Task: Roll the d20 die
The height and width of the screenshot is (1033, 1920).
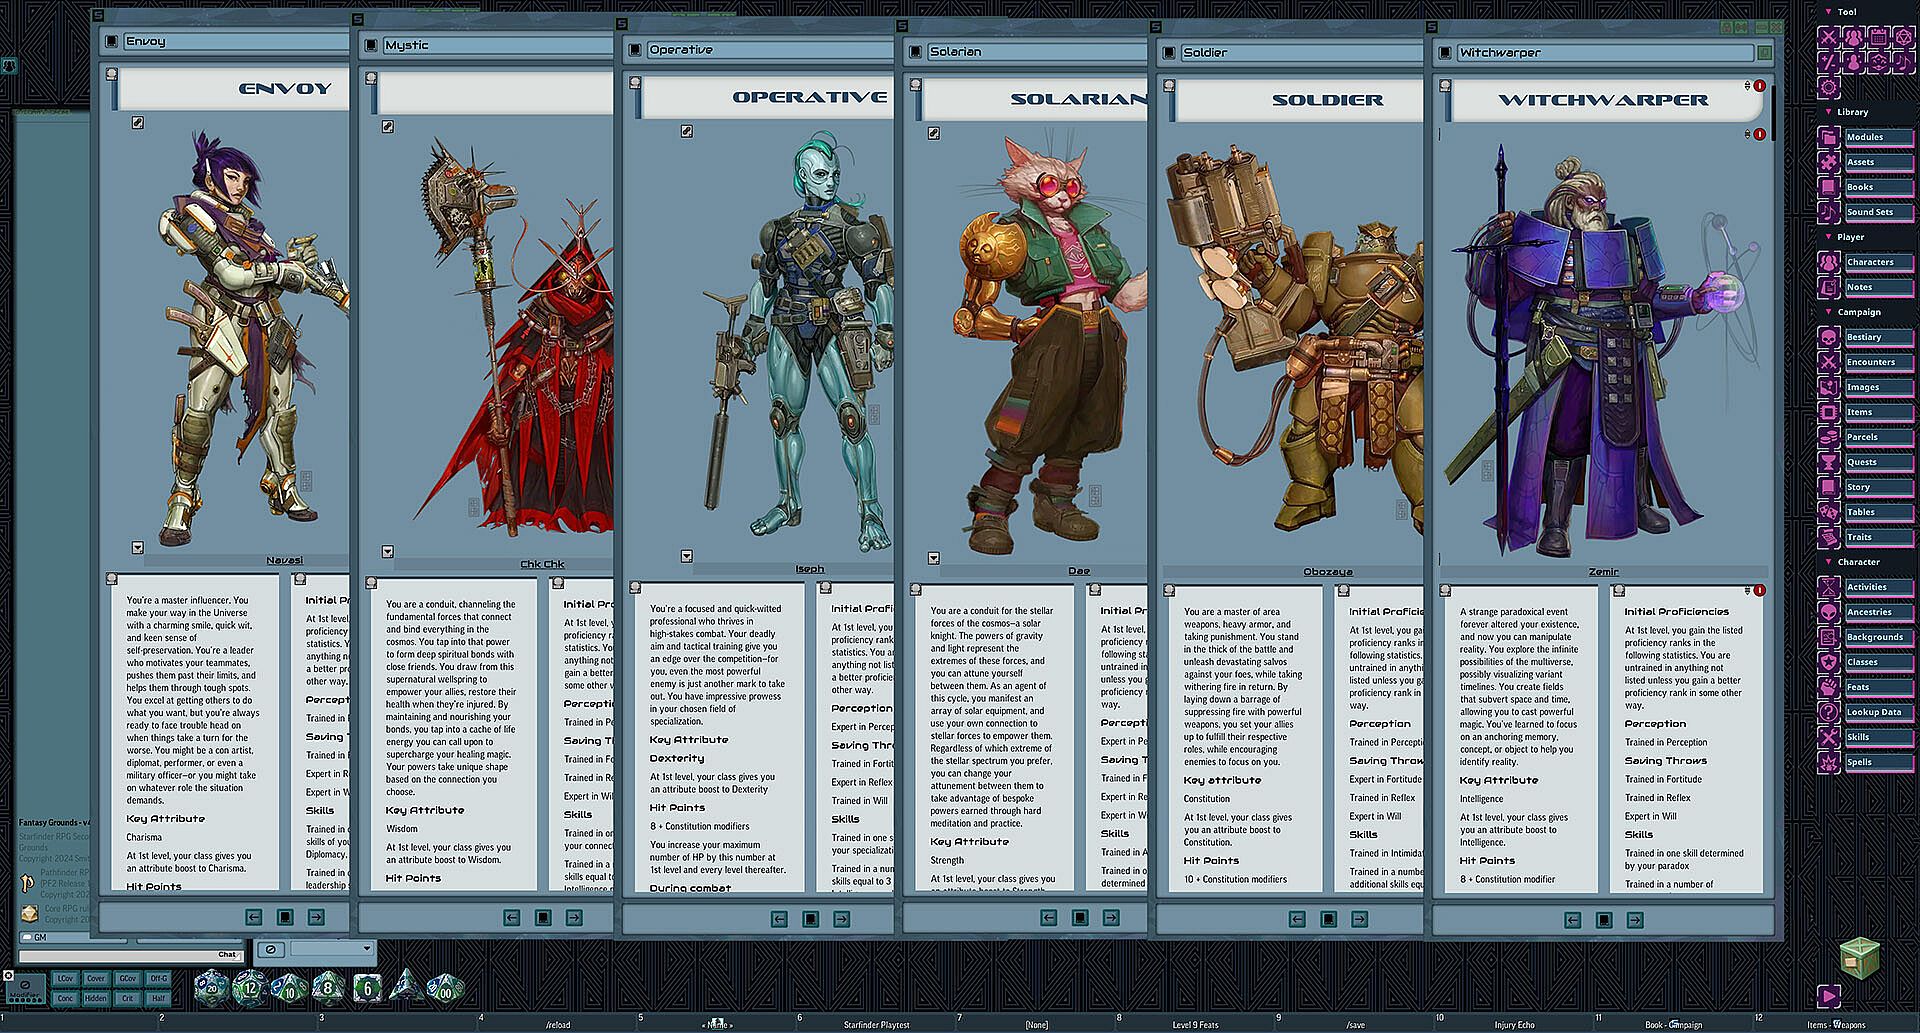Action: pos(210,987)
